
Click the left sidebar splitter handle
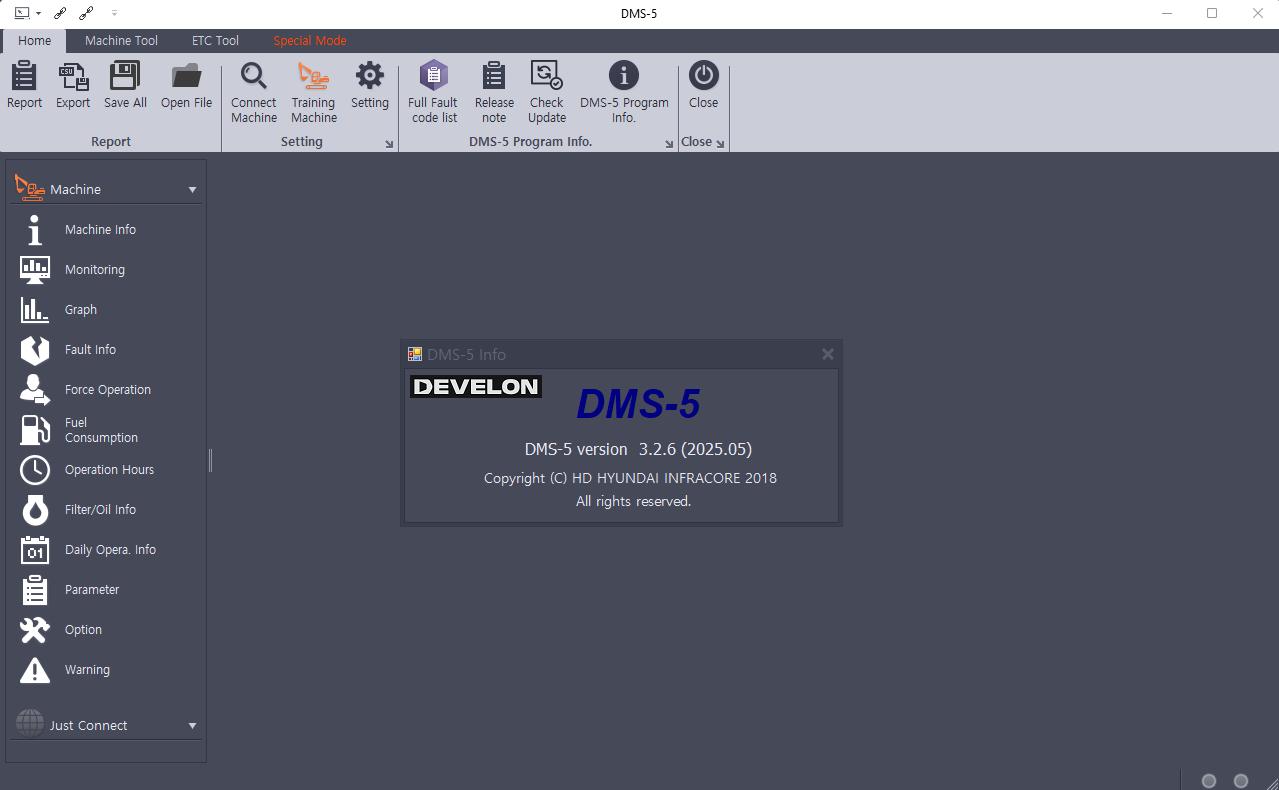click(210, 460)
